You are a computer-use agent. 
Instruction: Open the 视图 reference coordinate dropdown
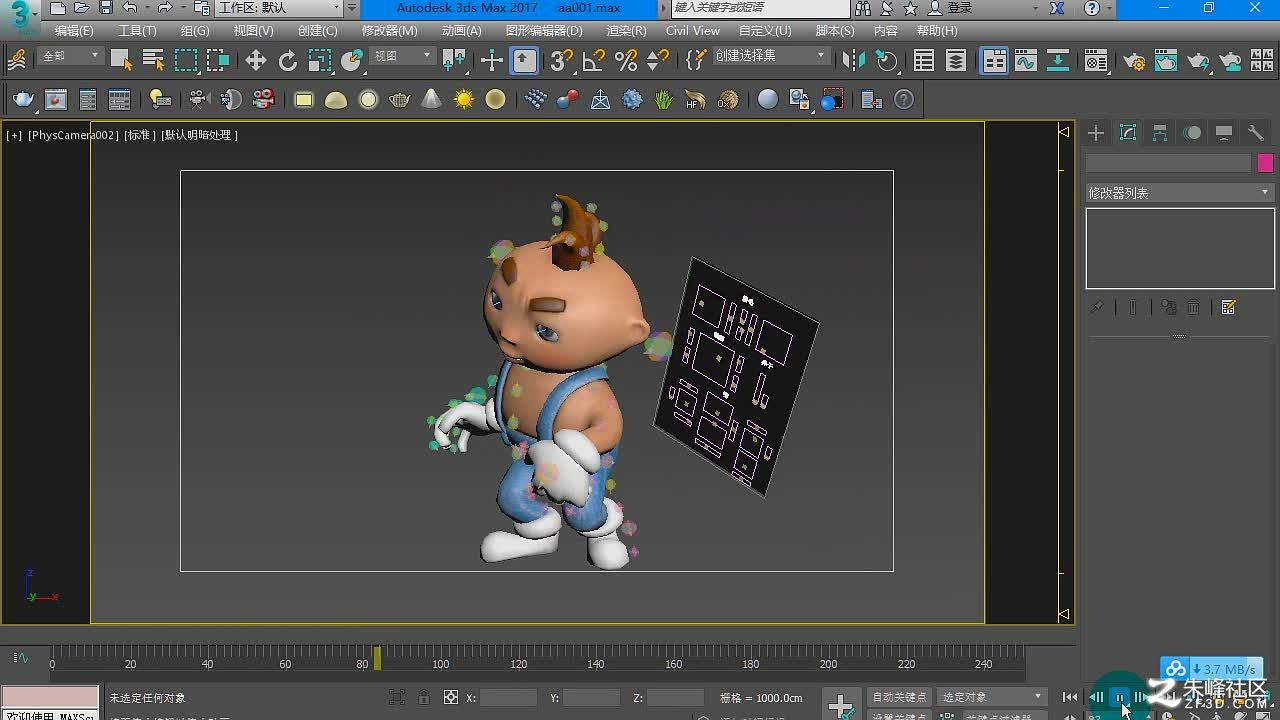403,56
